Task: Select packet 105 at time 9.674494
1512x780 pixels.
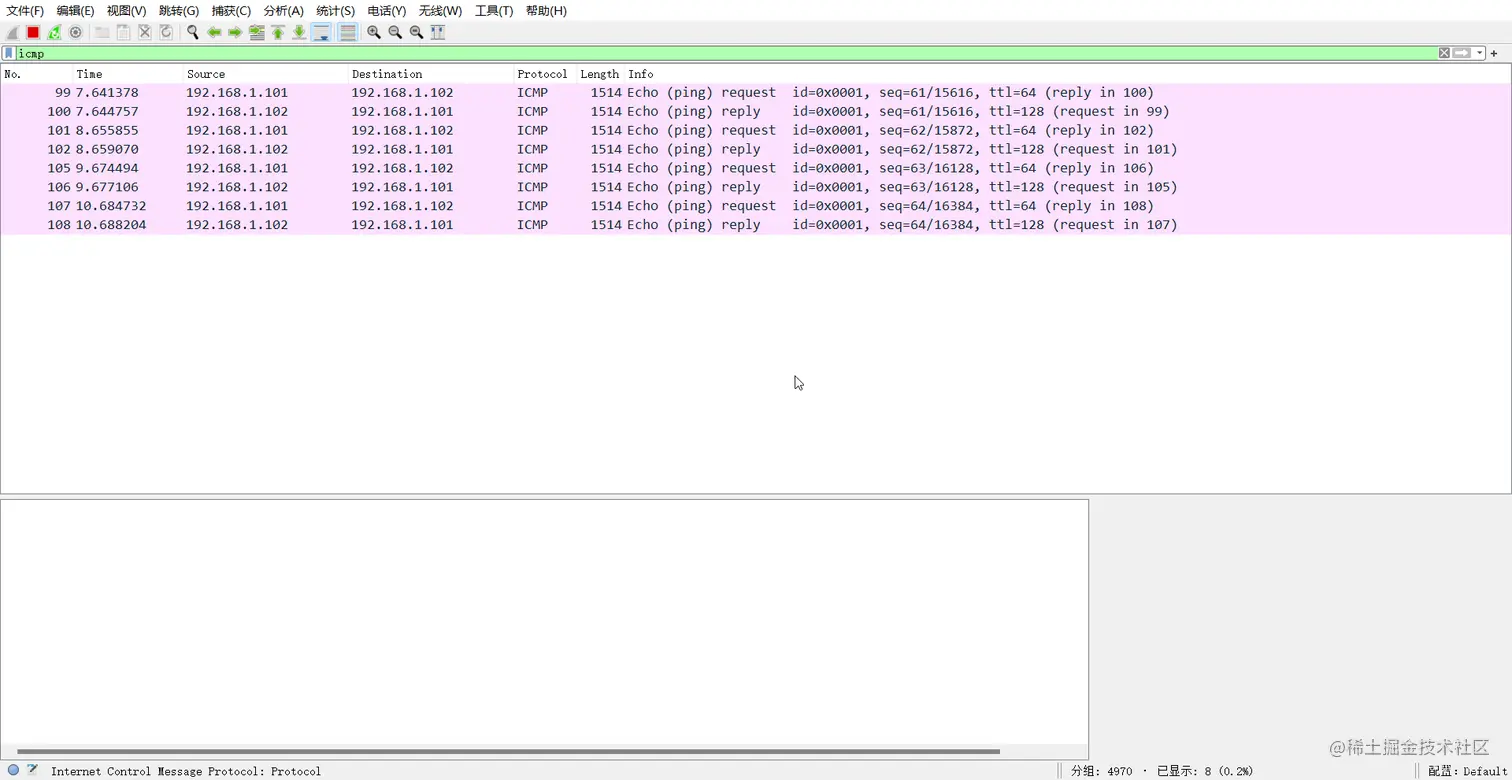Action: (755, 169)
